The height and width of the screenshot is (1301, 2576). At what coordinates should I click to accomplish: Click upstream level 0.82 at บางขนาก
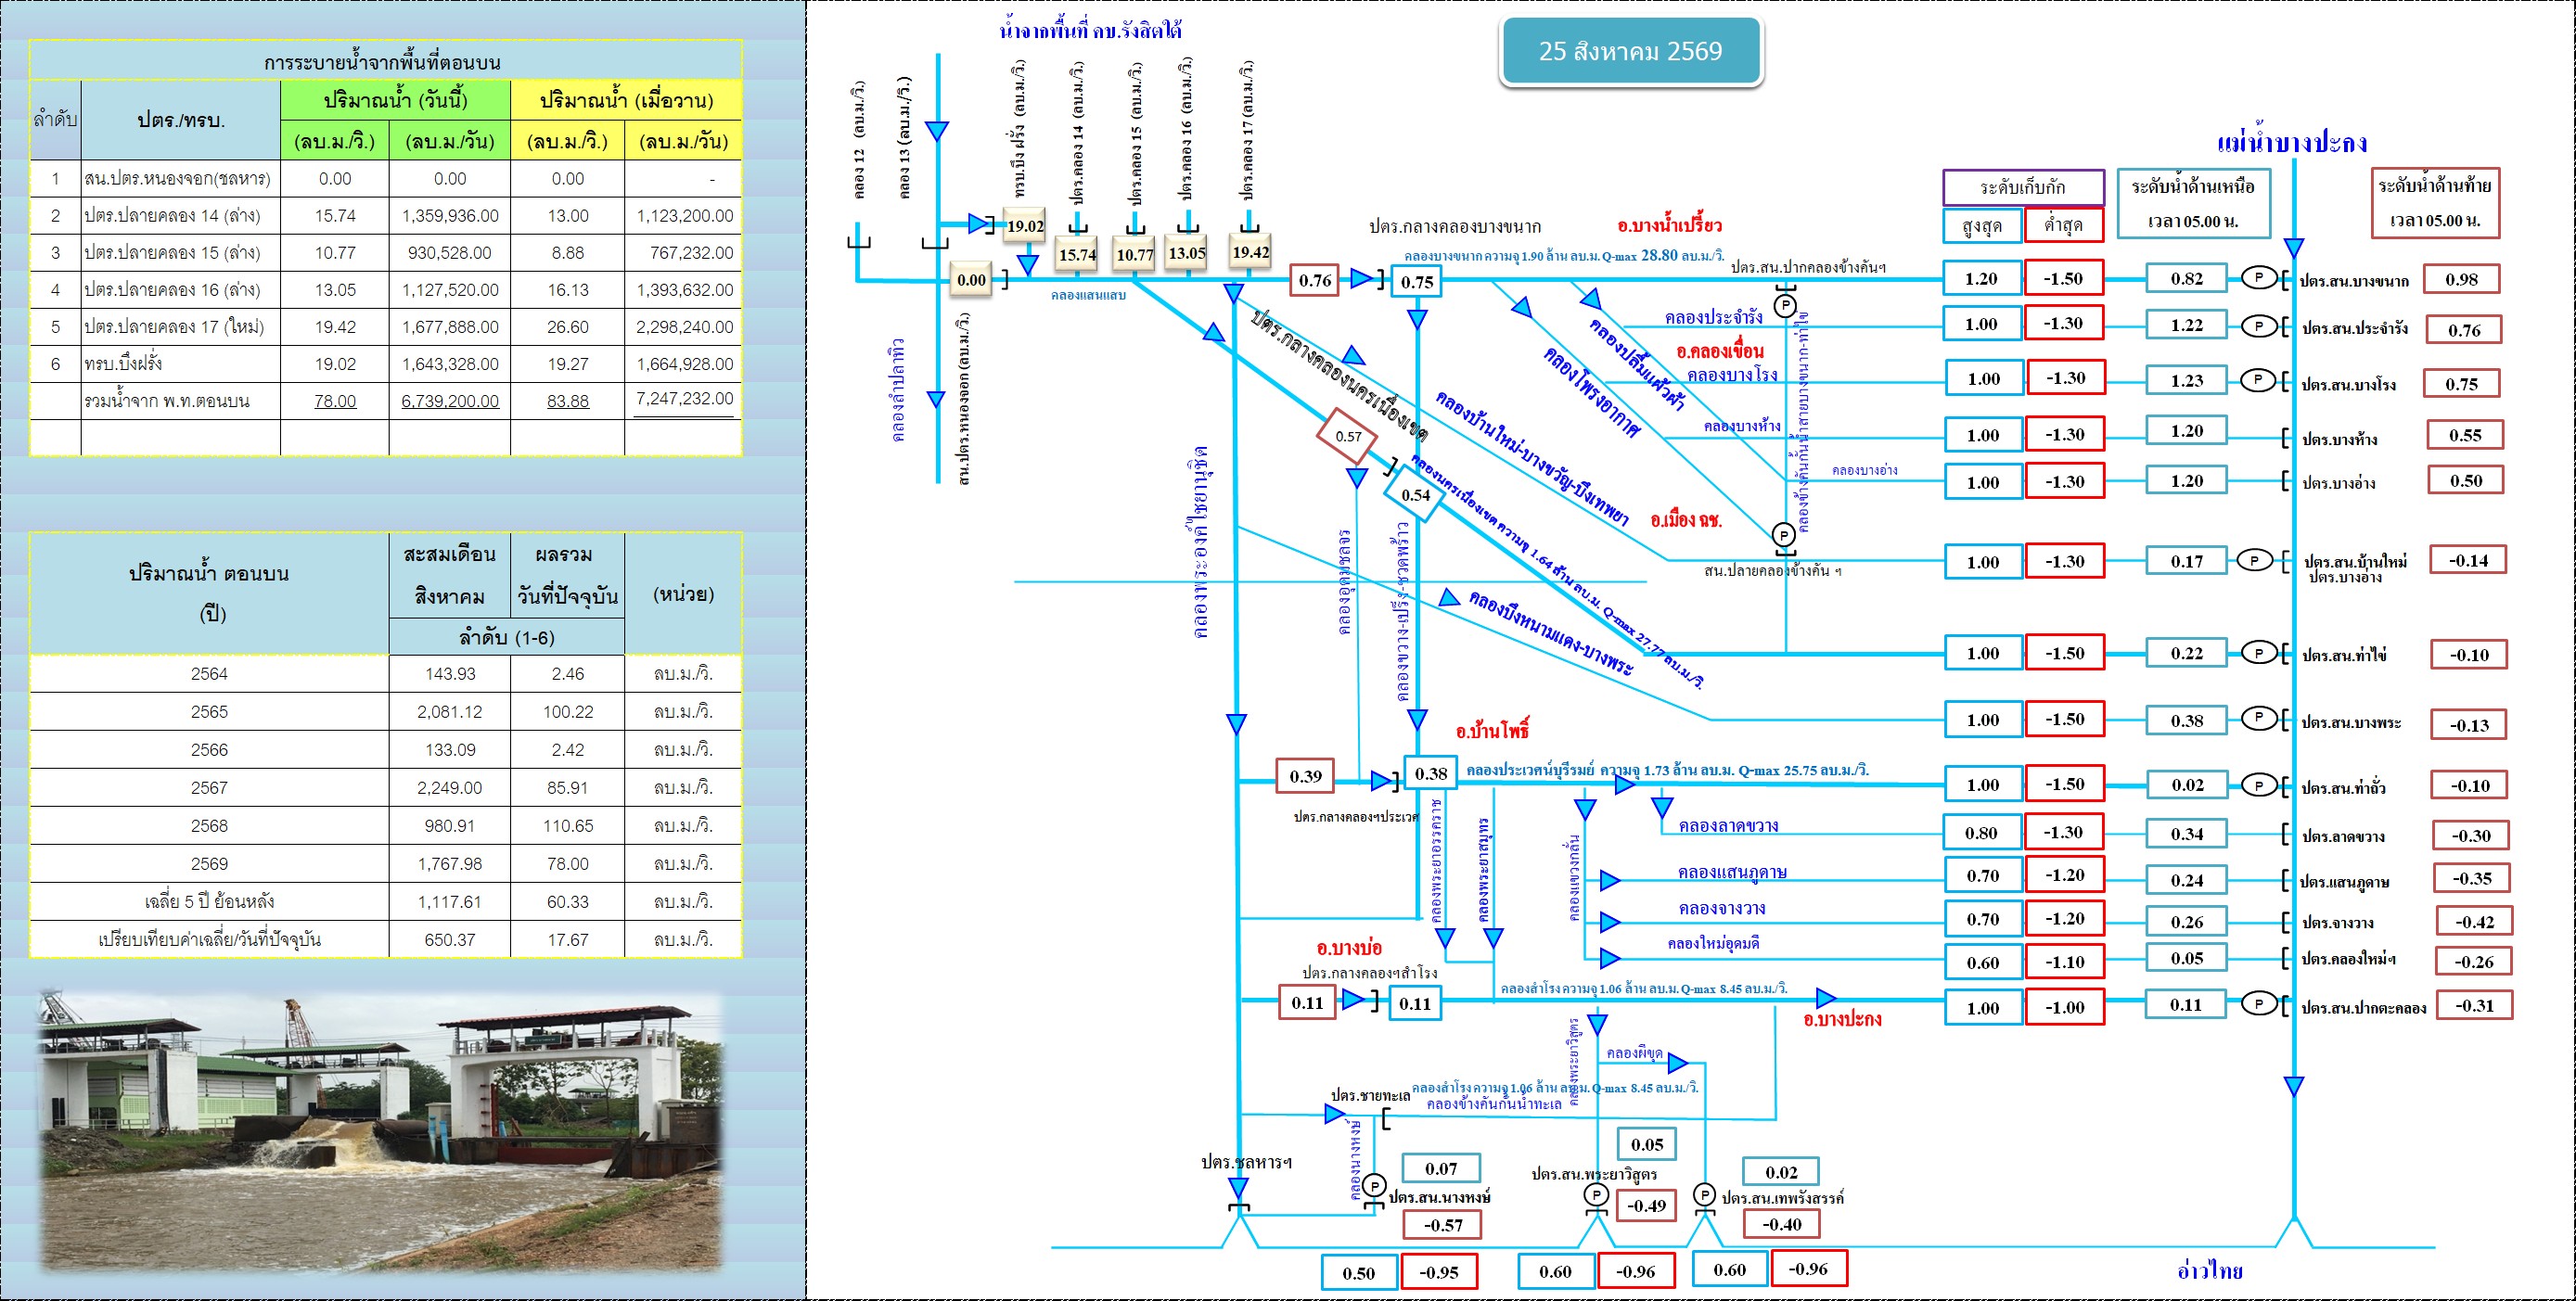pos(2187,279)
